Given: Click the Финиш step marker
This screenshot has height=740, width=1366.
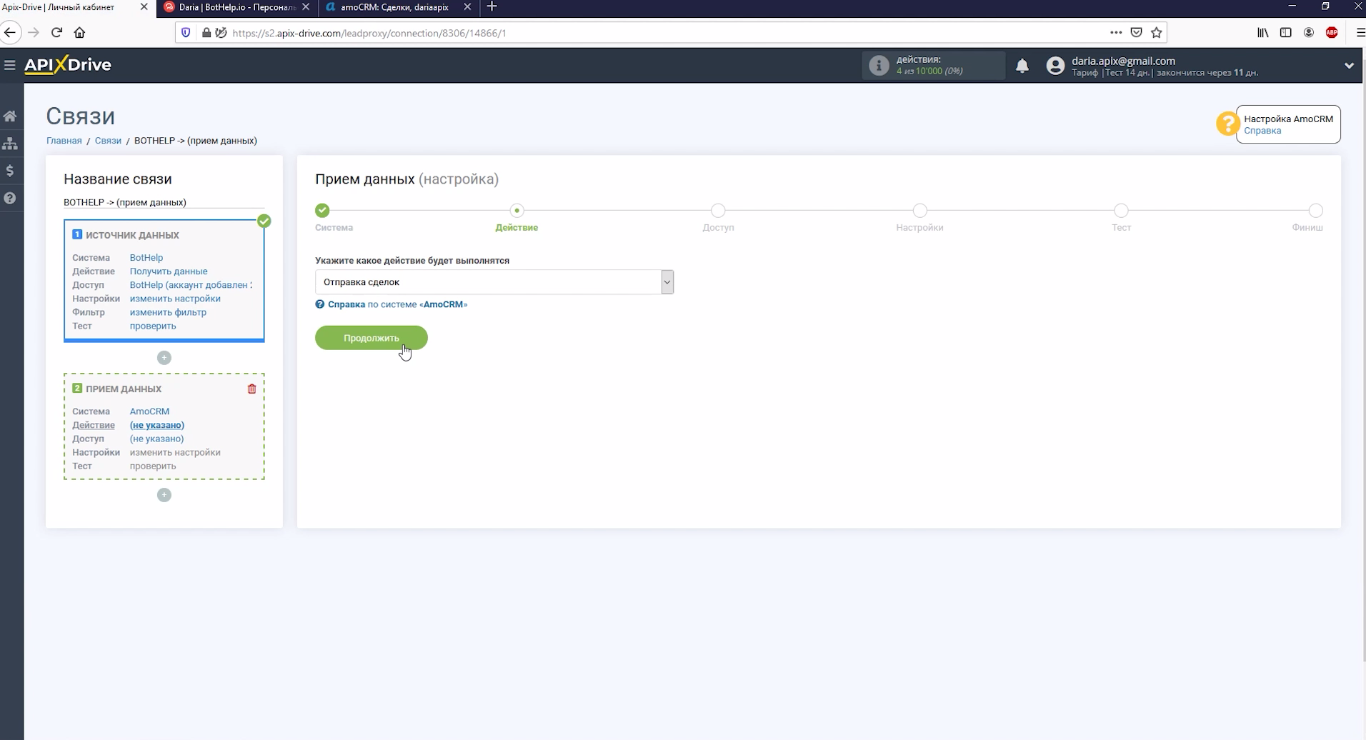Looking at the screenshot, I should [x=1316, y=211].
